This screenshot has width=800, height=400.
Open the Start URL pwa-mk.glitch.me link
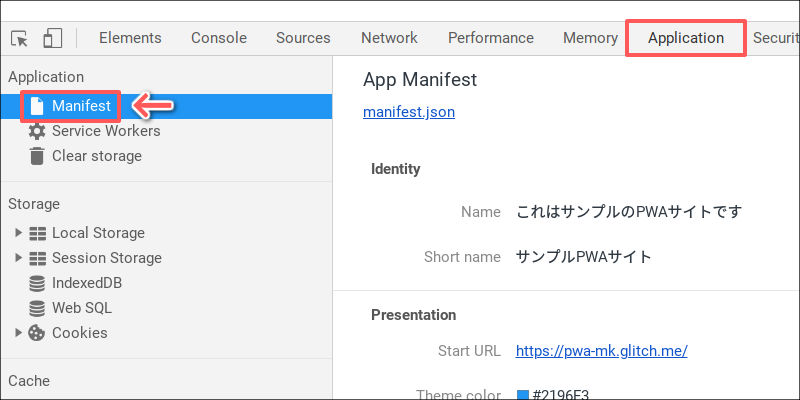601,351
